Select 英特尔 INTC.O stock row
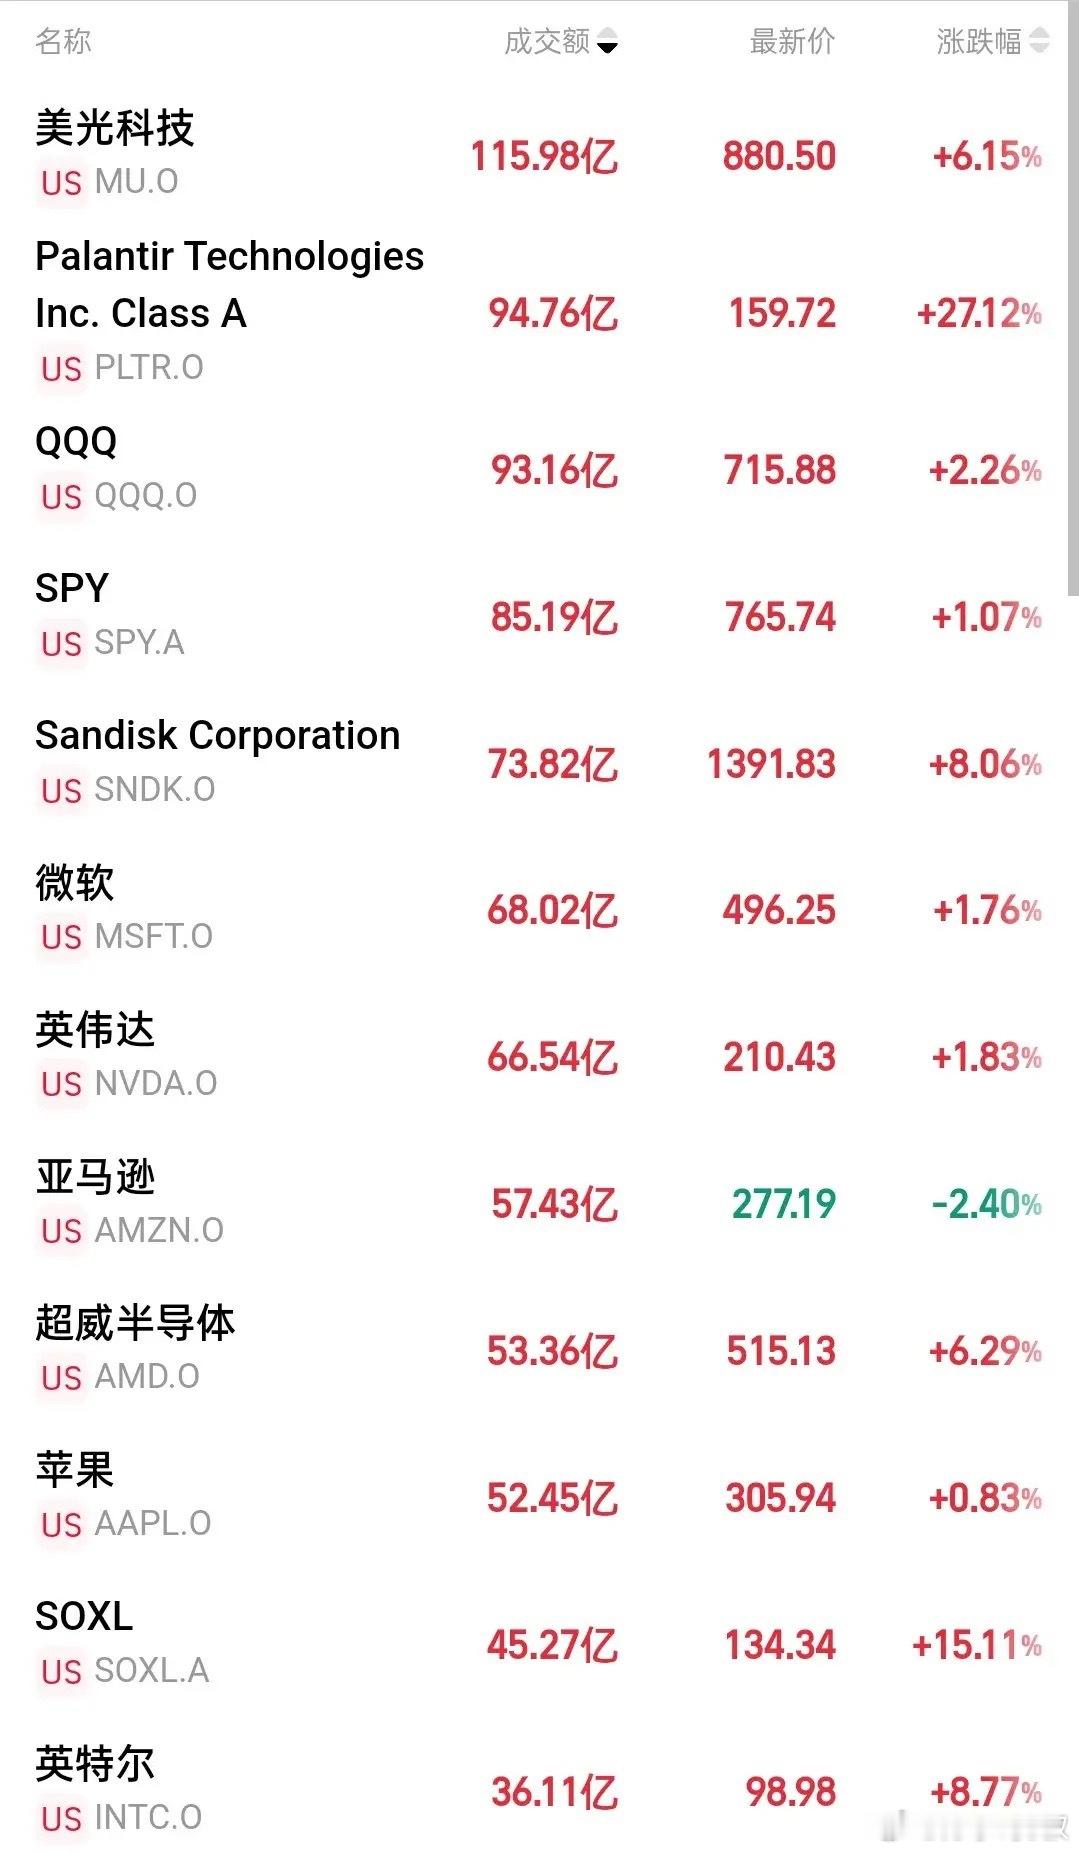 point(540,1792)
